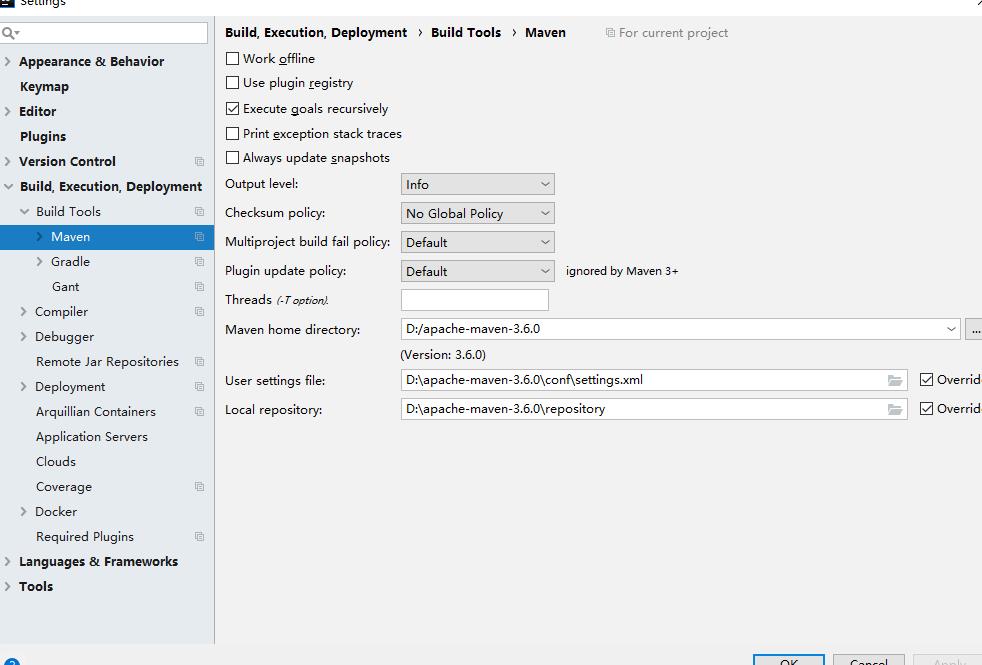Viewport: 982px width, 665px height.
Task: Click project-level icon beside Remote Jar Repositories
Action: coord(199,362)
